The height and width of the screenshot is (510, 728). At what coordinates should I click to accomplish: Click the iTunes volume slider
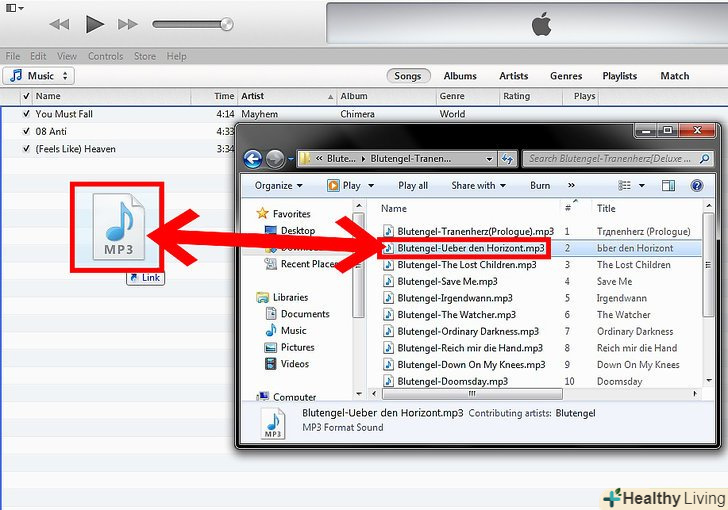[193, 24]
